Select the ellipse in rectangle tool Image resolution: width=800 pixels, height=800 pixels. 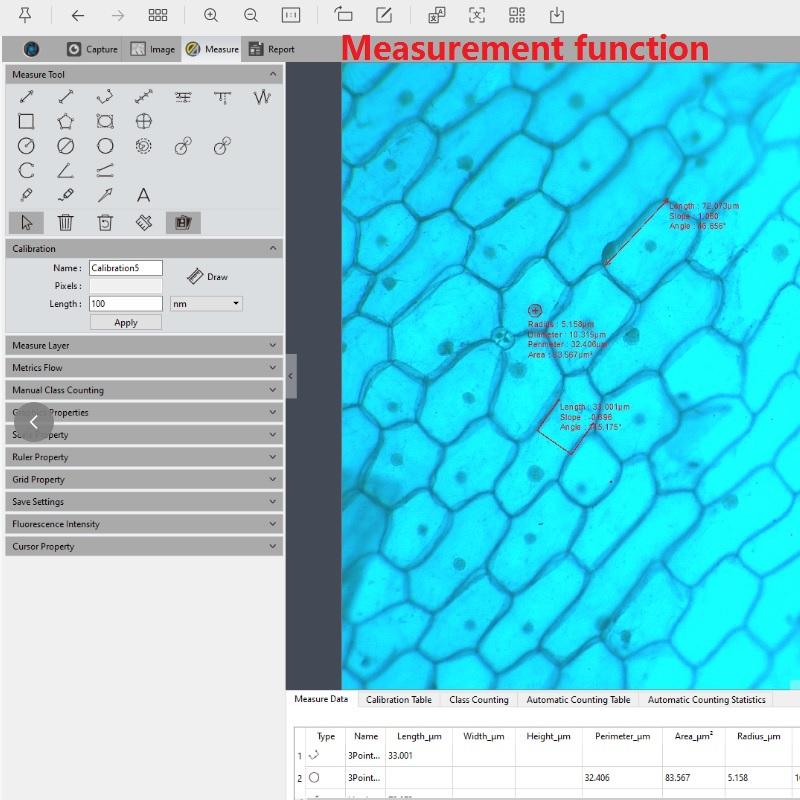click(105, 121)
